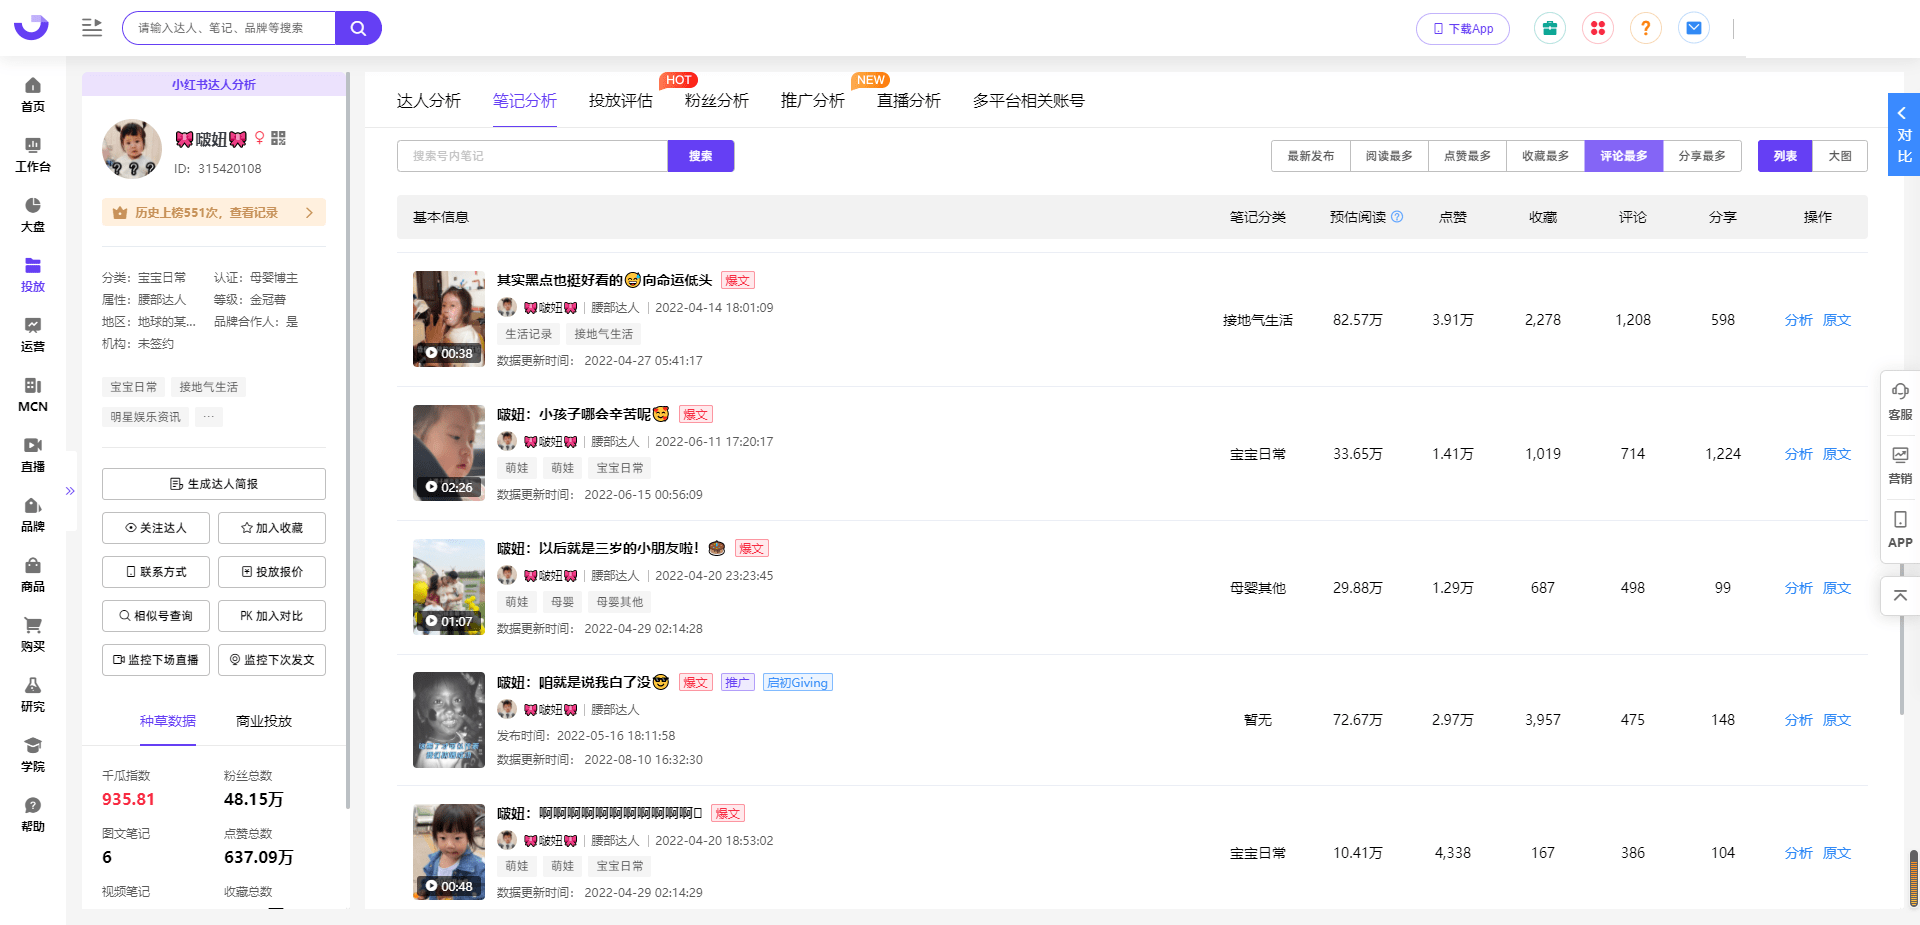
Task: Open 帮助 in left sidebar
Action: (33, 815)
